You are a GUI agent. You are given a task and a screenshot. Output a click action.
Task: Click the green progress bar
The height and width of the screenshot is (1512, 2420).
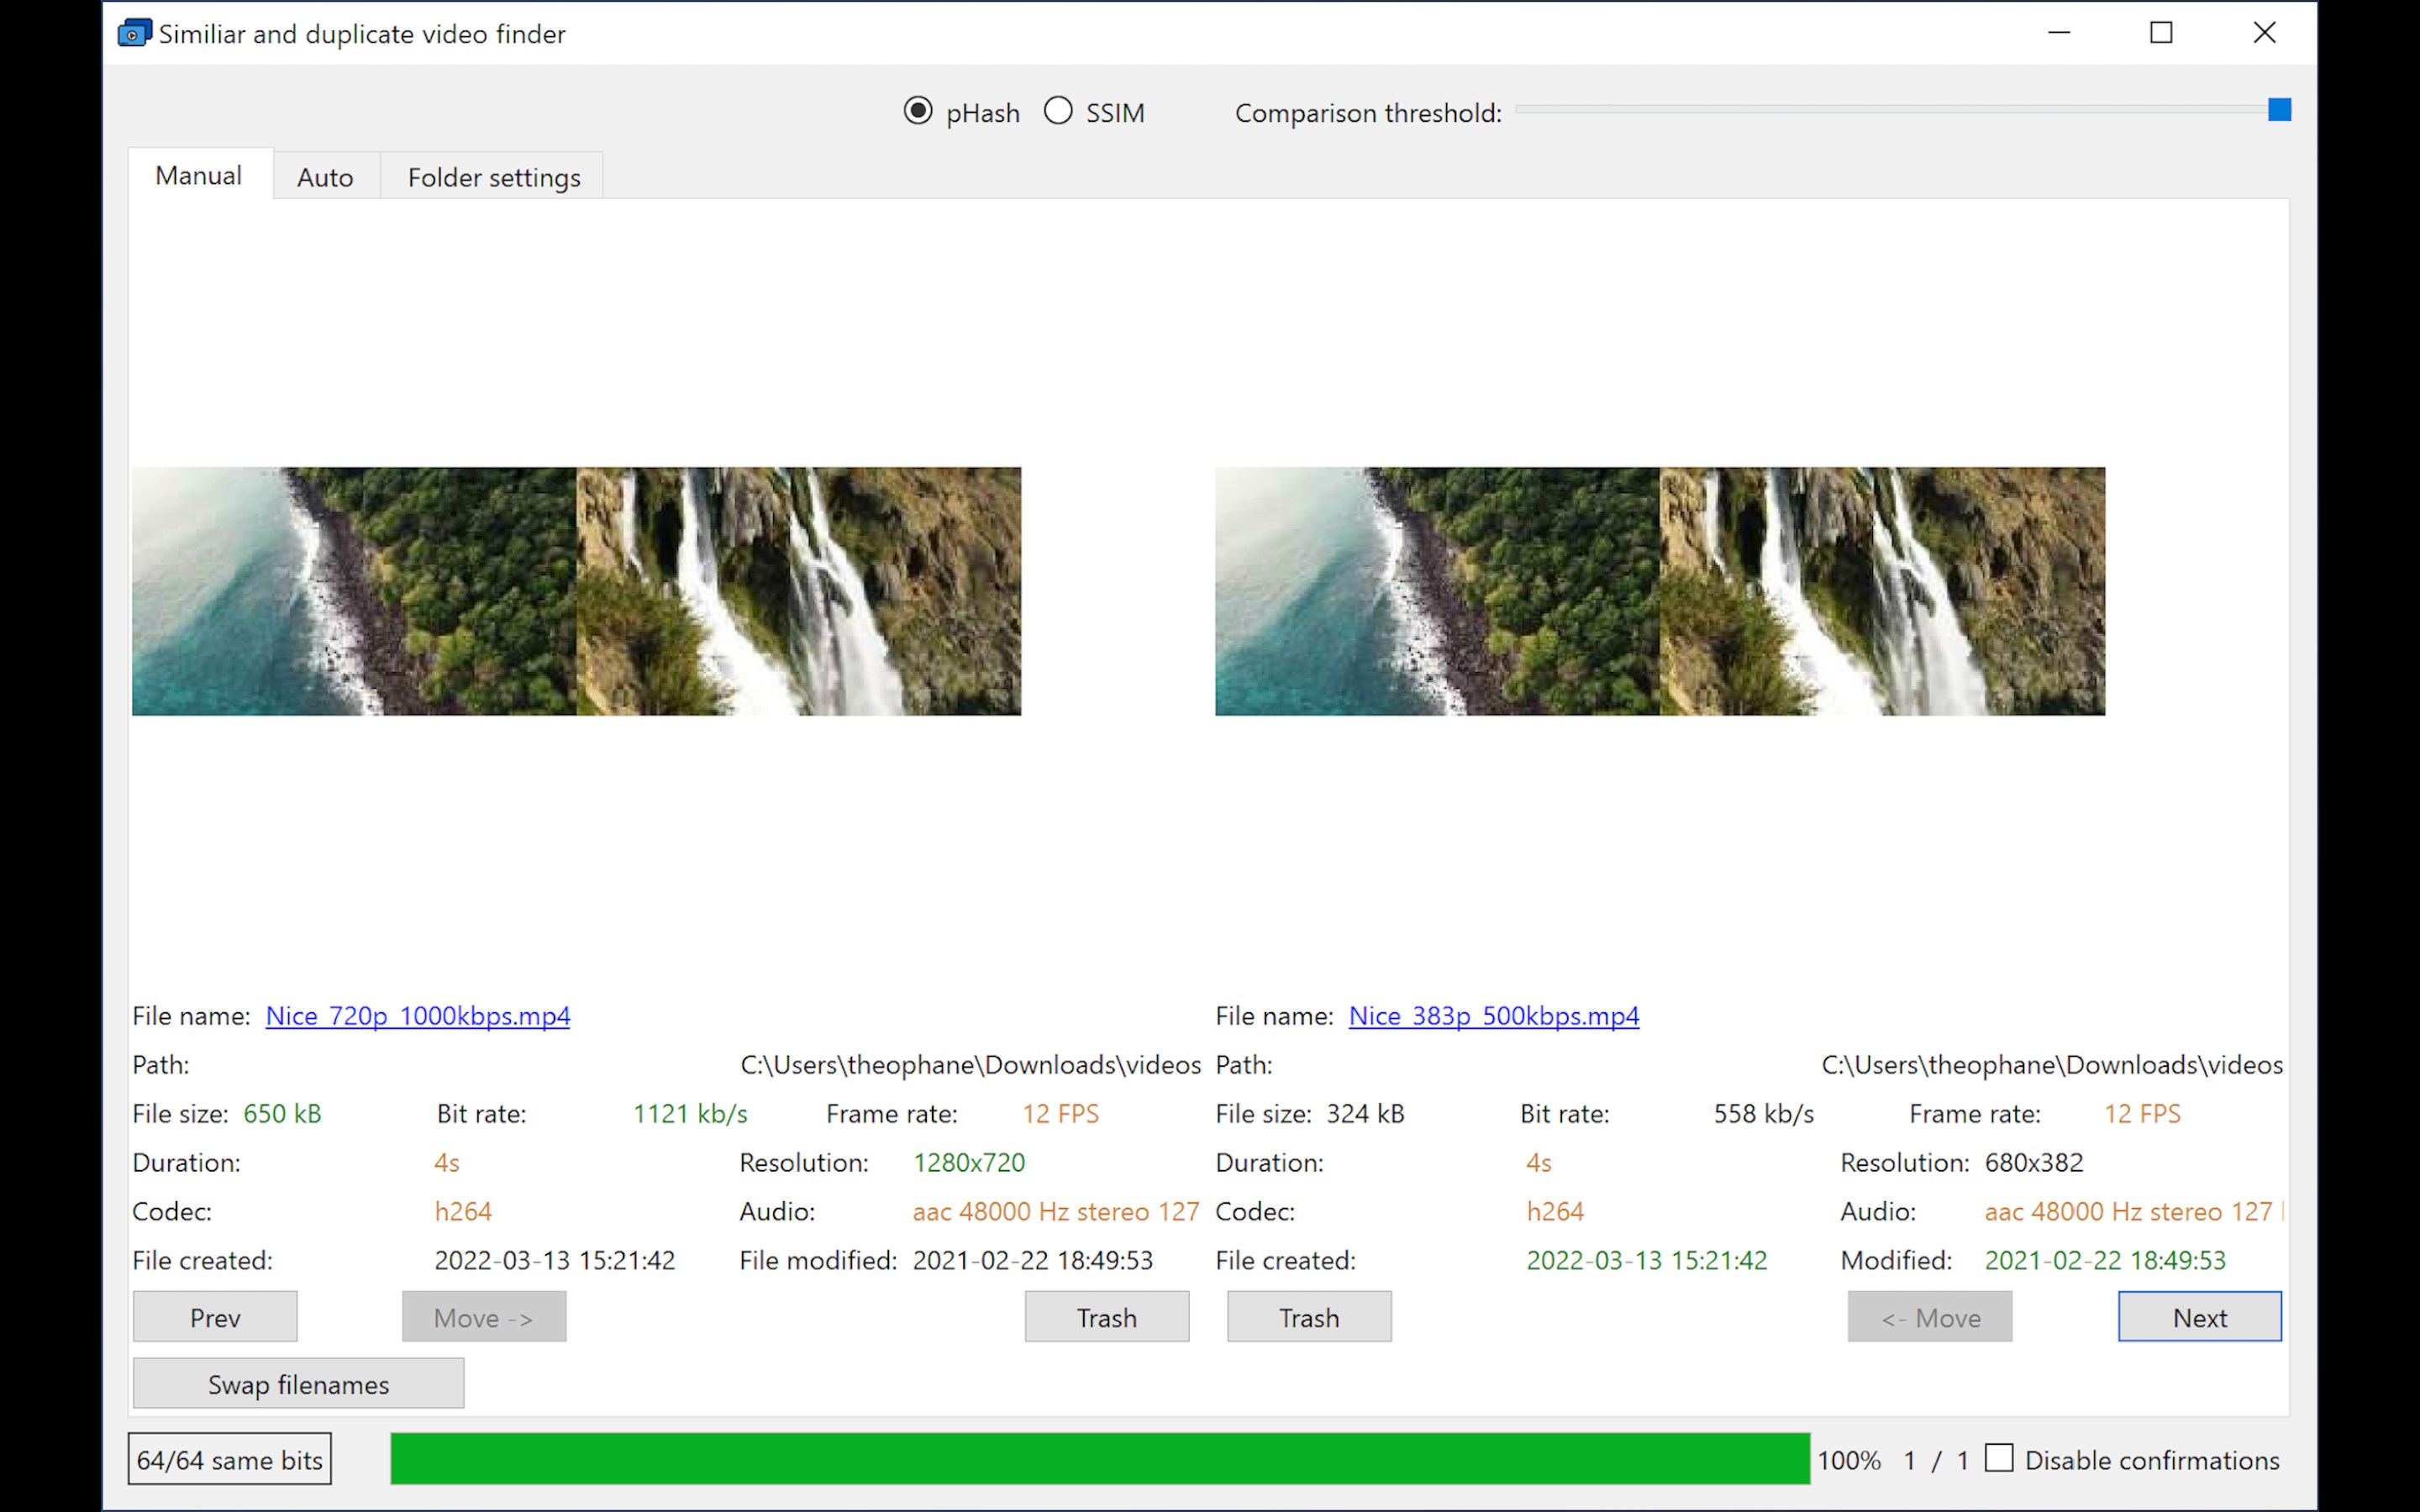tap(1100, 1460)
